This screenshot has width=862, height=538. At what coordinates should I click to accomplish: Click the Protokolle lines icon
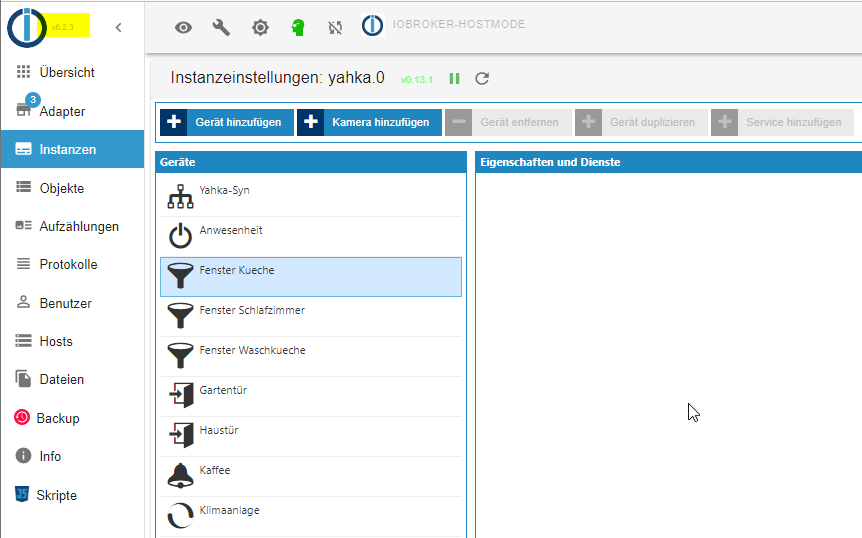(x=24, y=264)
